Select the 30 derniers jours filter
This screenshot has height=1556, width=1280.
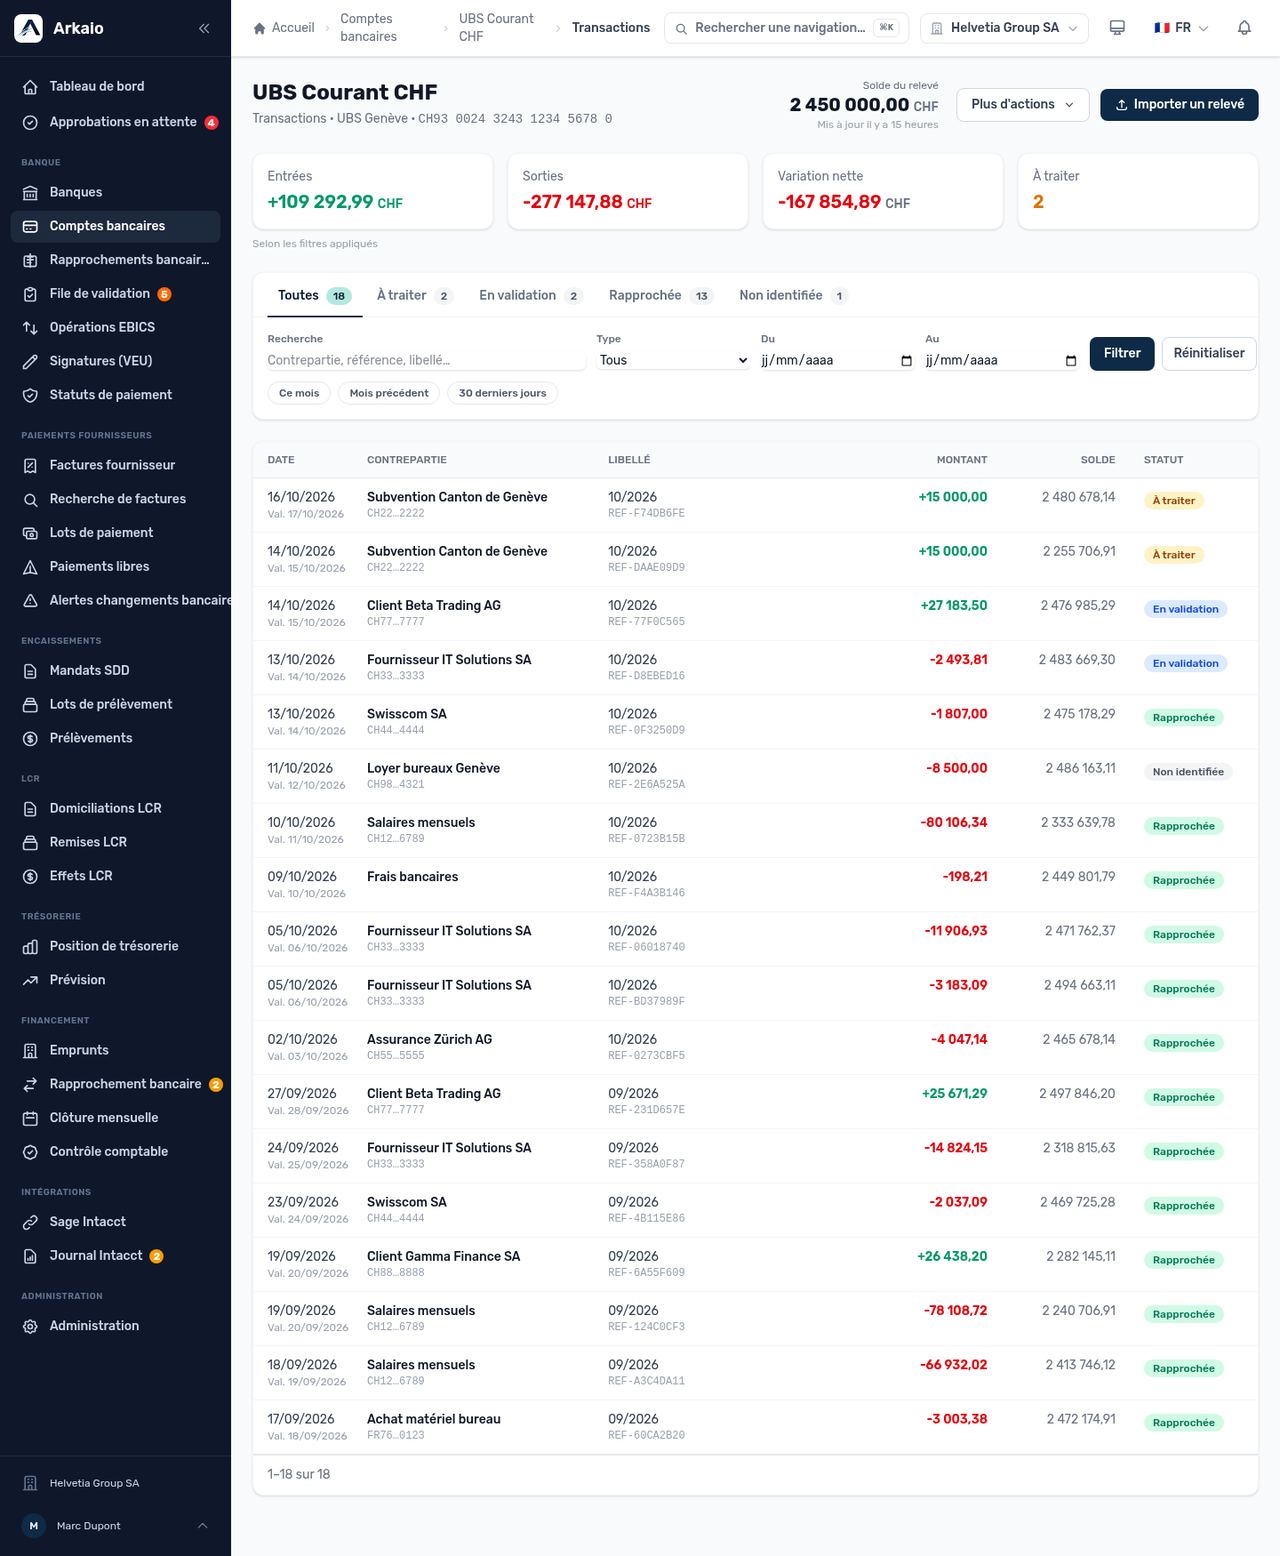[502, 393]
